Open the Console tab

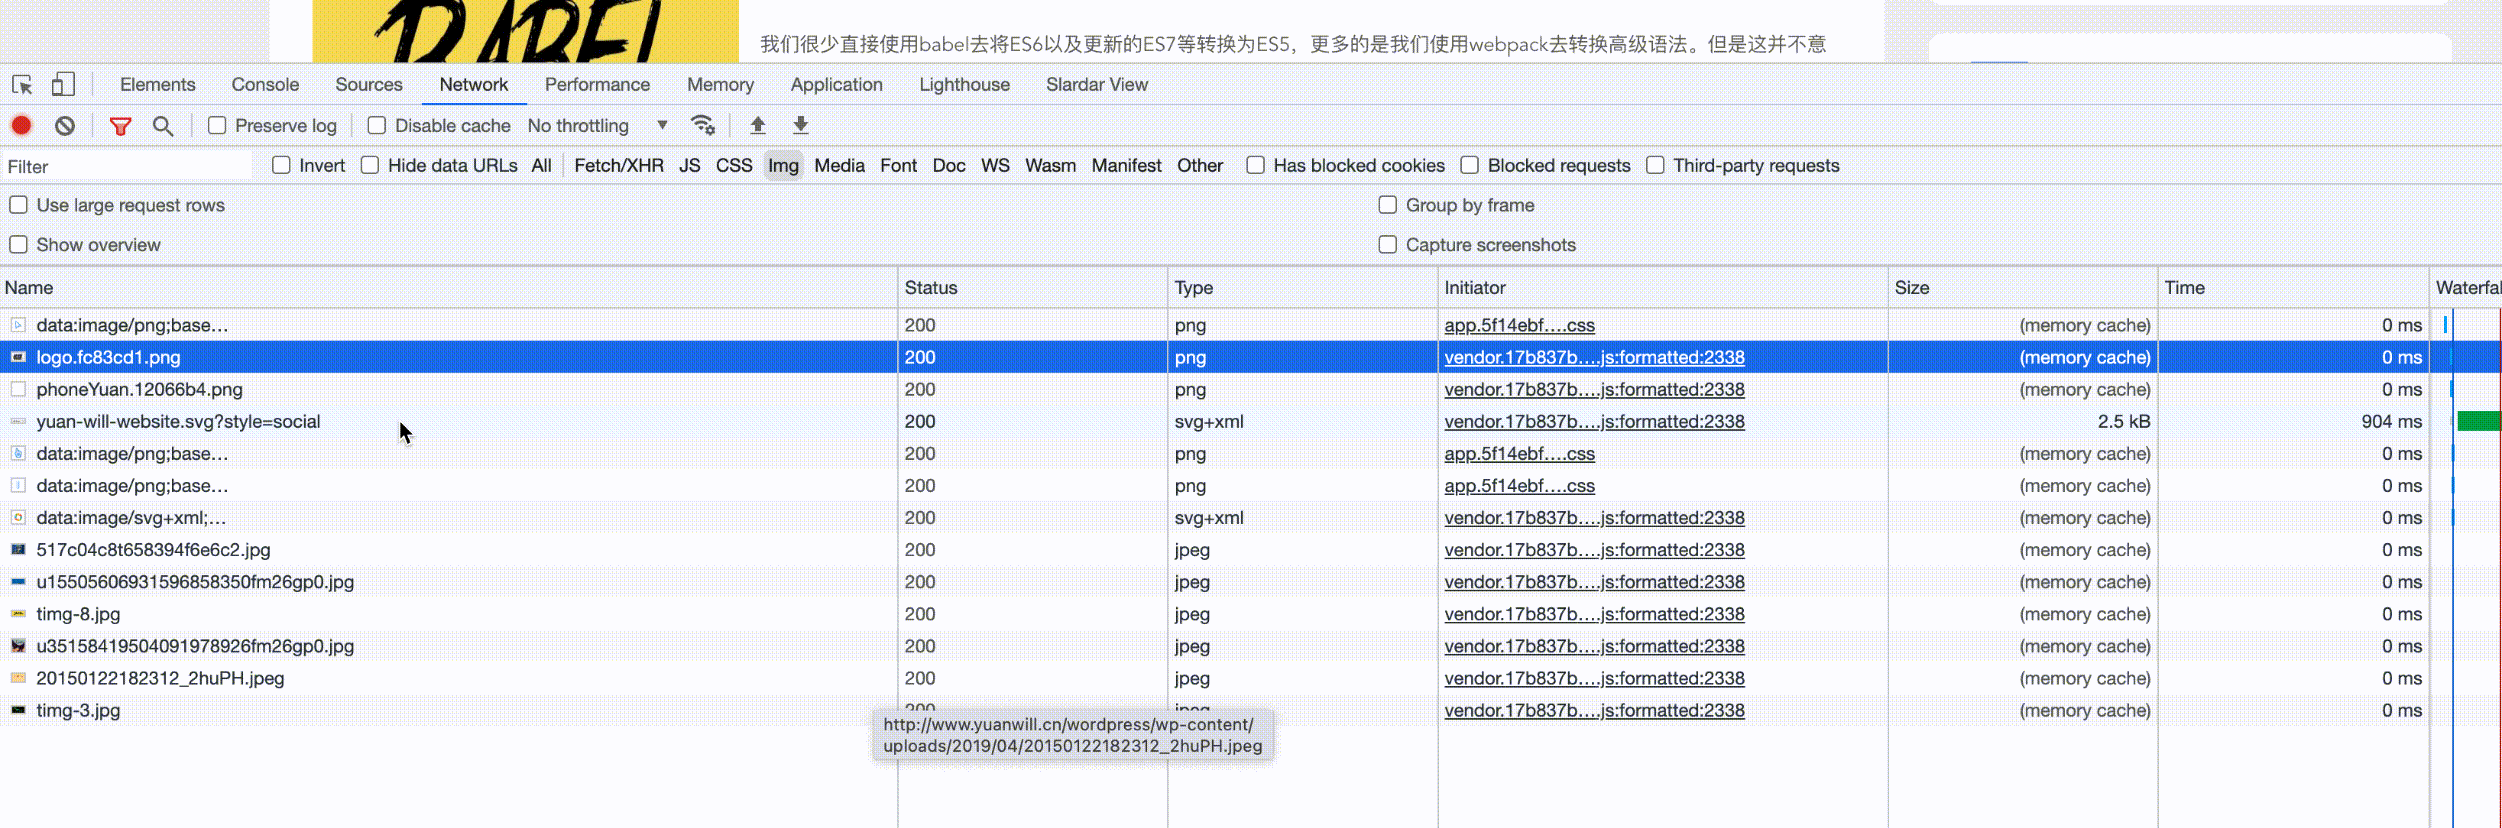coord(265,85)
